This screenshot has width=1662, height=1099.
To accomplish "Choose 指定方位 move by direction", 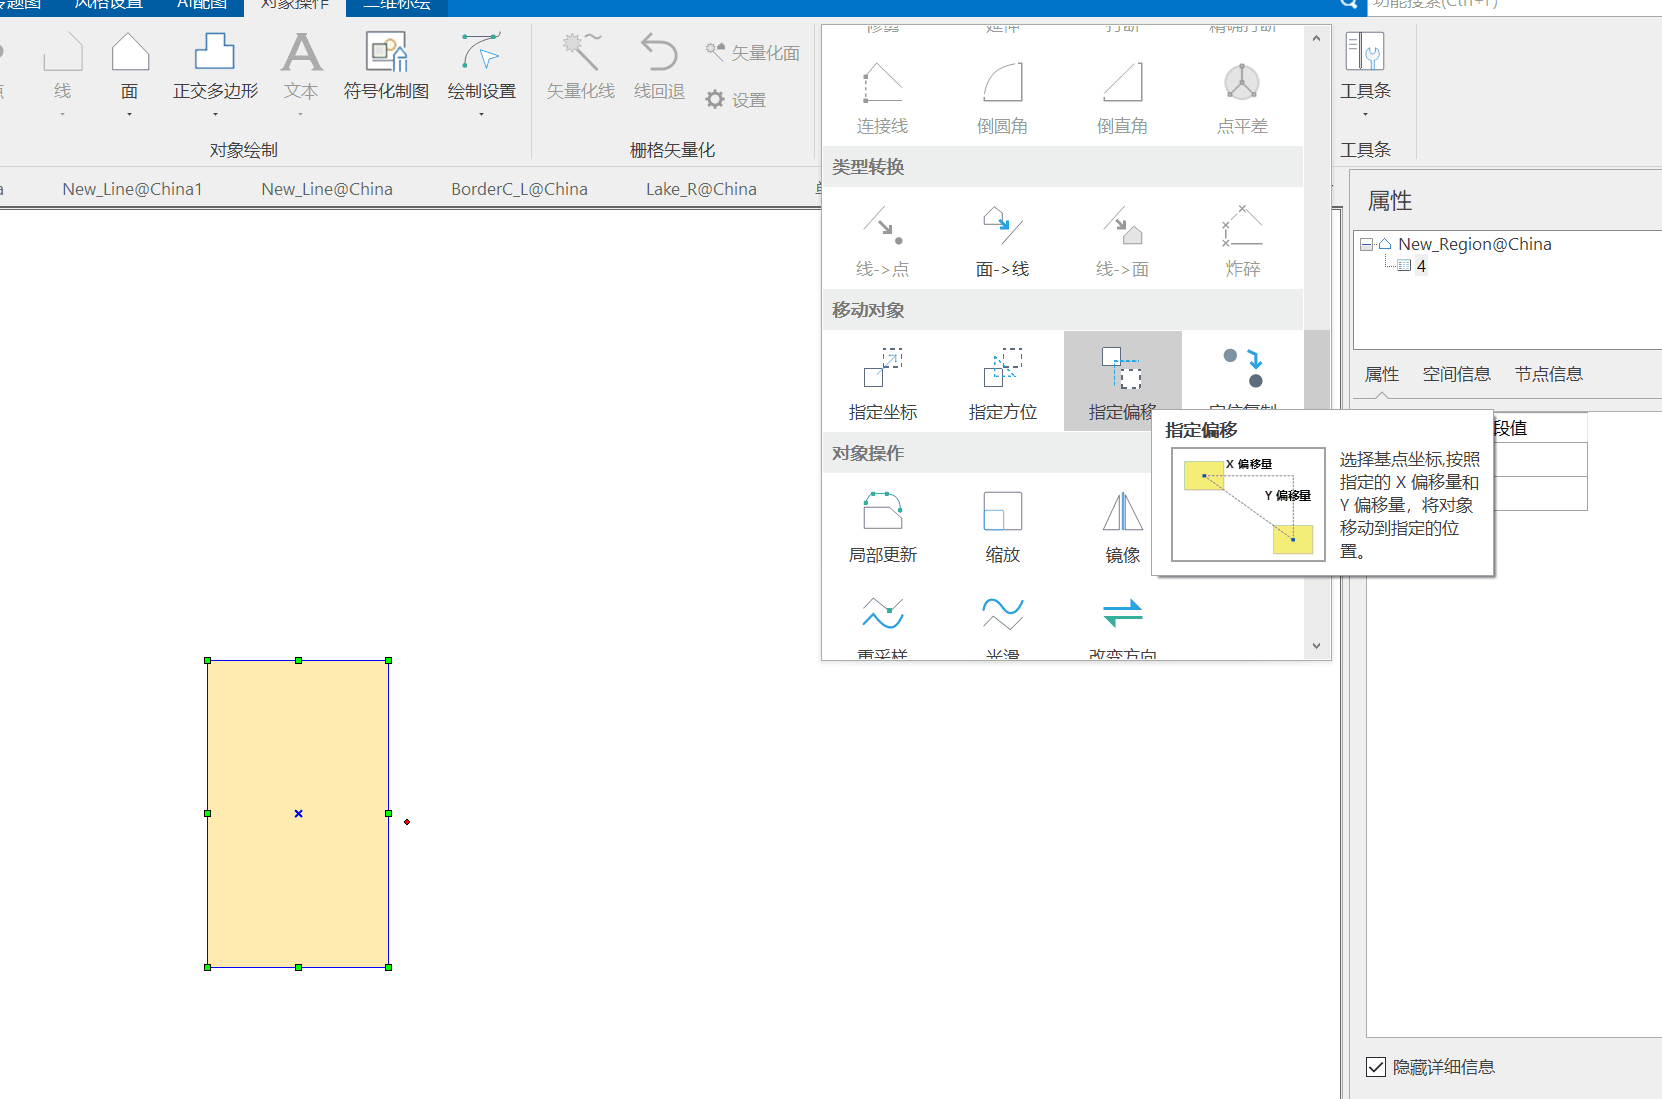I will (x=1002, y=383).
